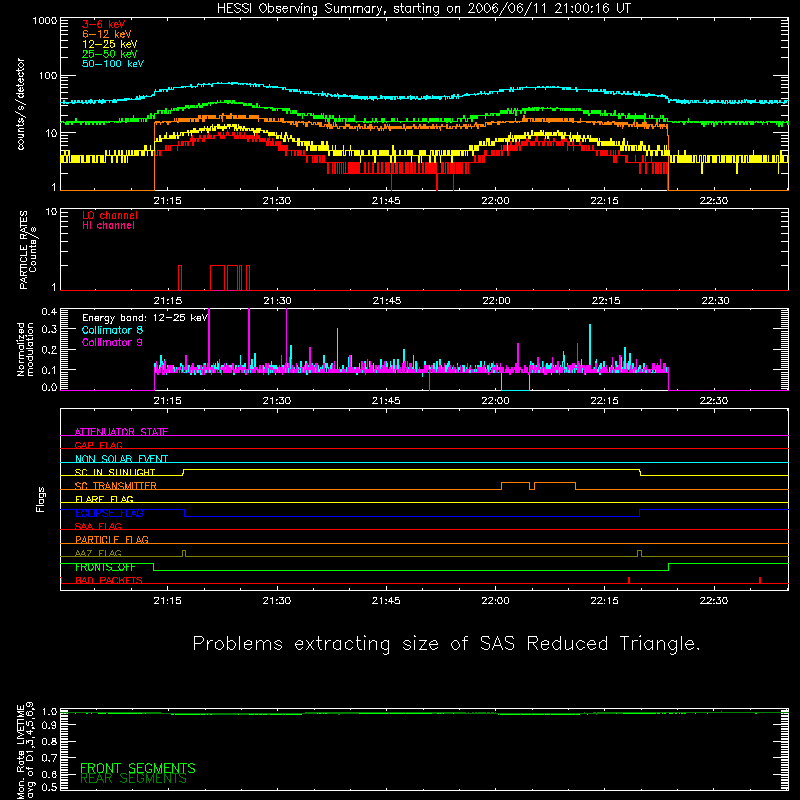
Task: Click the 22:30 label under the count-rate panel
Action: point(713,201)
